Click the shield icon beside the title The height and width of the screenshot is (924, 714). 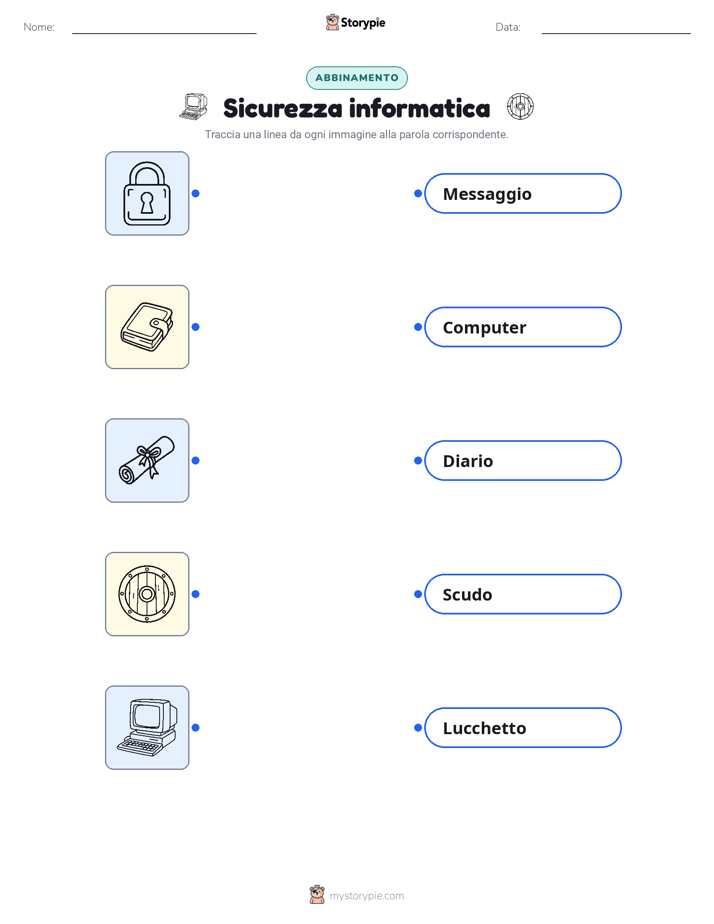click(x=520, y=107)
